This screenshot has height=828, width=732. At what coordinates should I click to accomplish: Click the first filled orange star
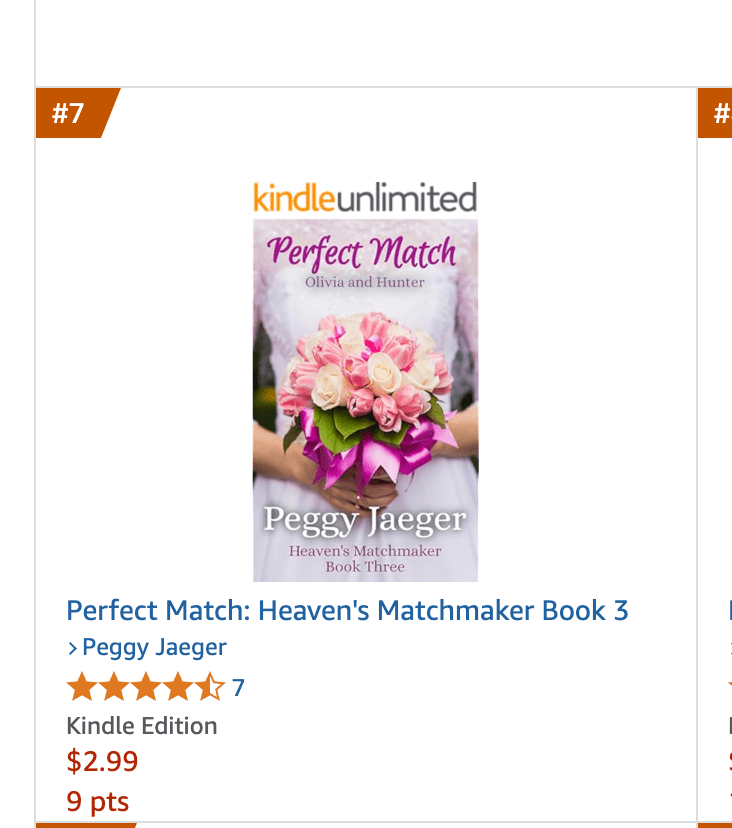click(x=81, y=688)
